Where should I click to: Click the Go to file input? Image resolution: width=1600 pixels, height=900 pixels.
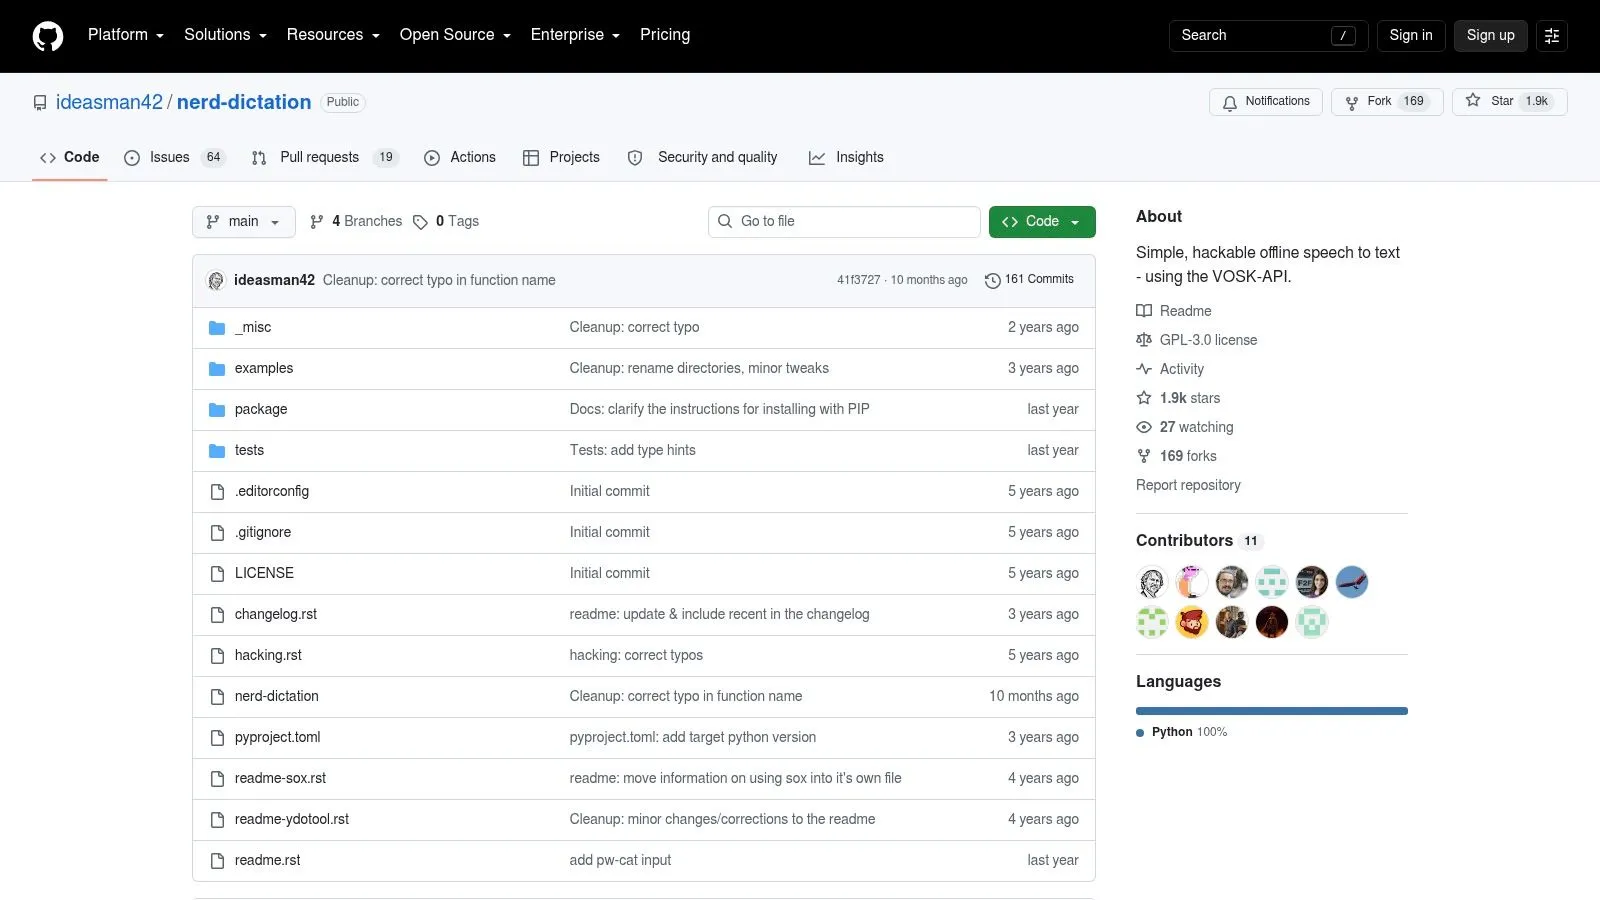click(844, 222)
